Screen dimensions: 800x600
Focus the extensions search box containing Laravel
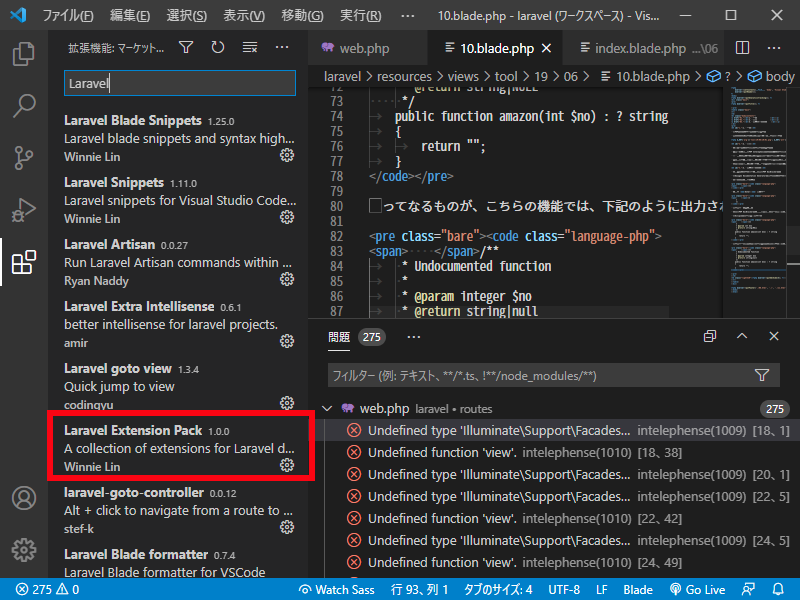180,83
